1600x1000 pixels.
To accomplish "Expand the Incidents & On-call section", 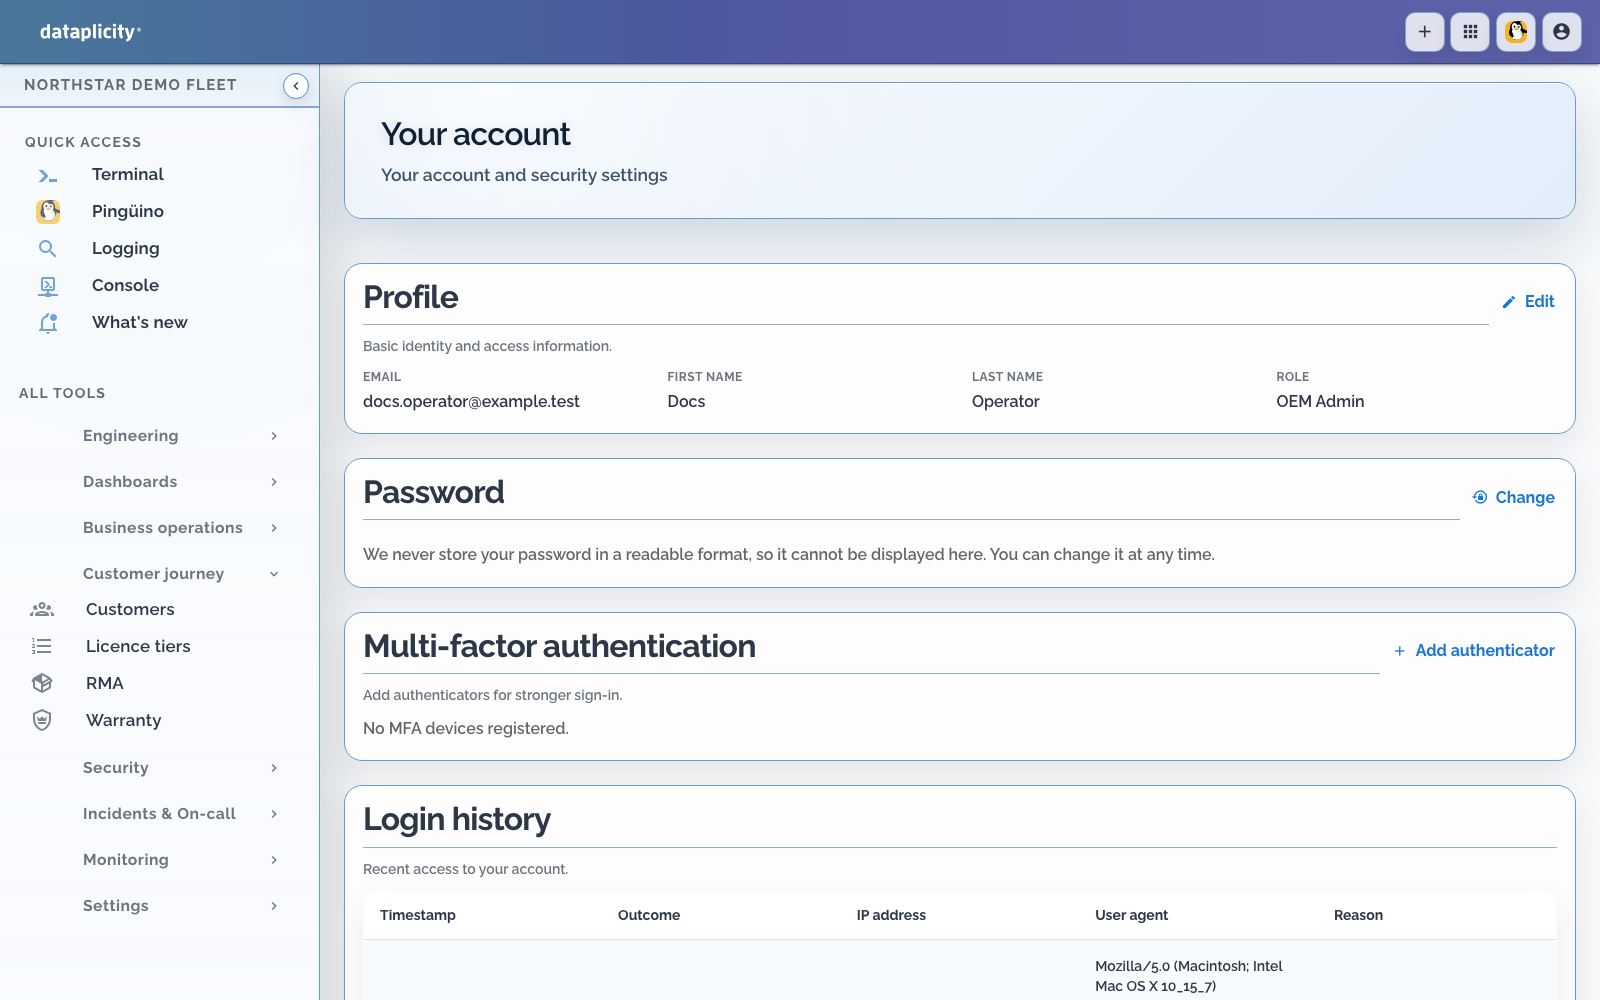I will (x=180, y=814).
